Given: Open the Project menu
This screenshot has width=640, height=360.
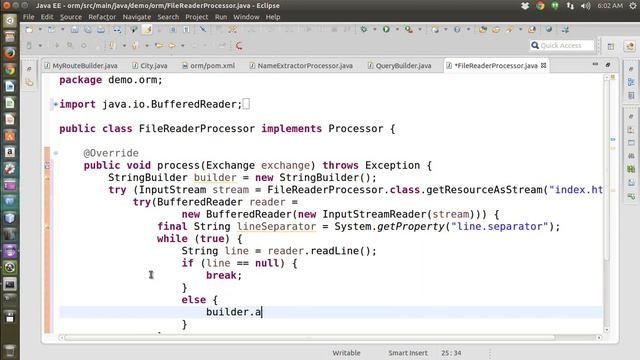Looking at the screenshot, I should pyautogui.click(x=197, y=17).
